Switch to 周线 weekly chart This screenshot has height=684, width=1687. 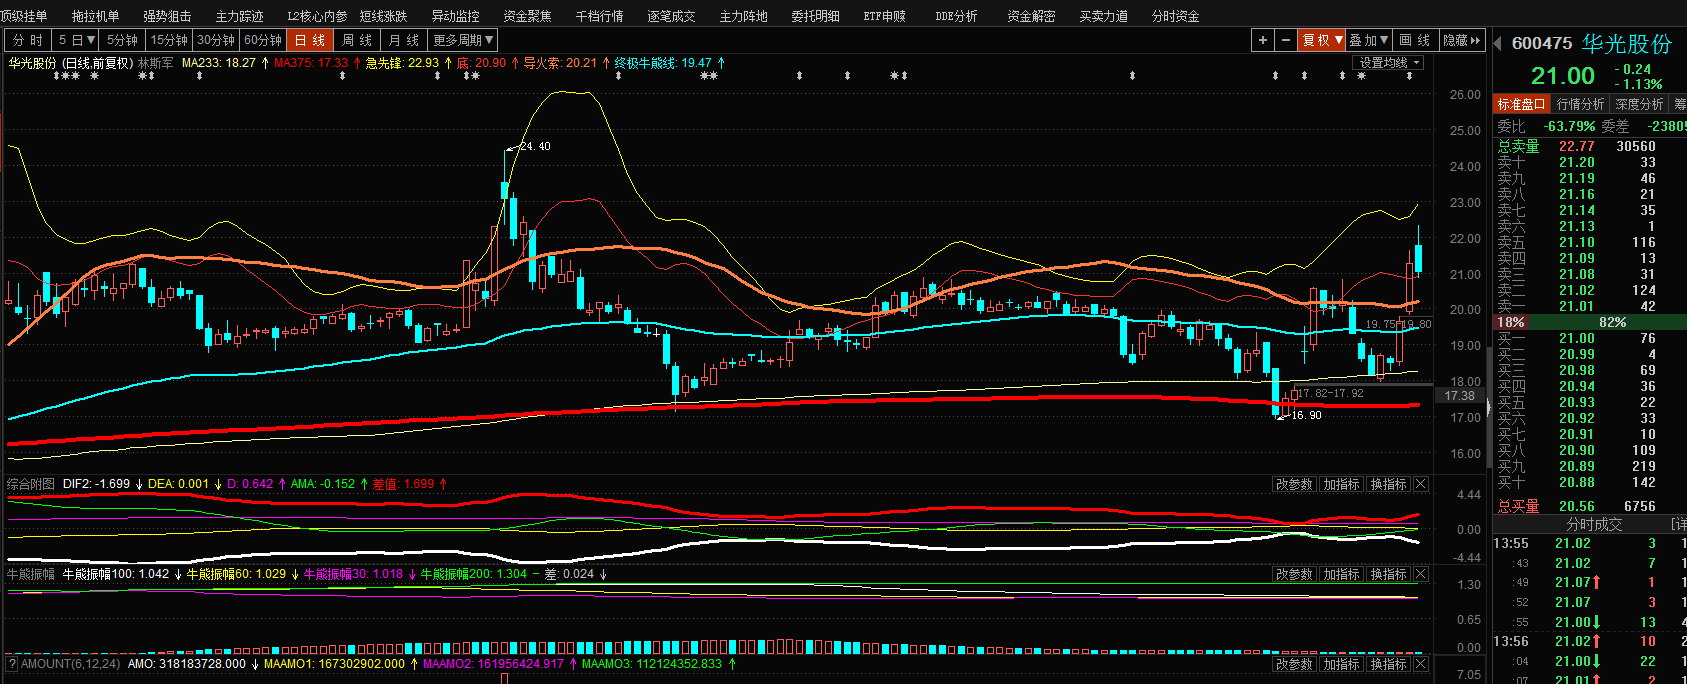357,40
